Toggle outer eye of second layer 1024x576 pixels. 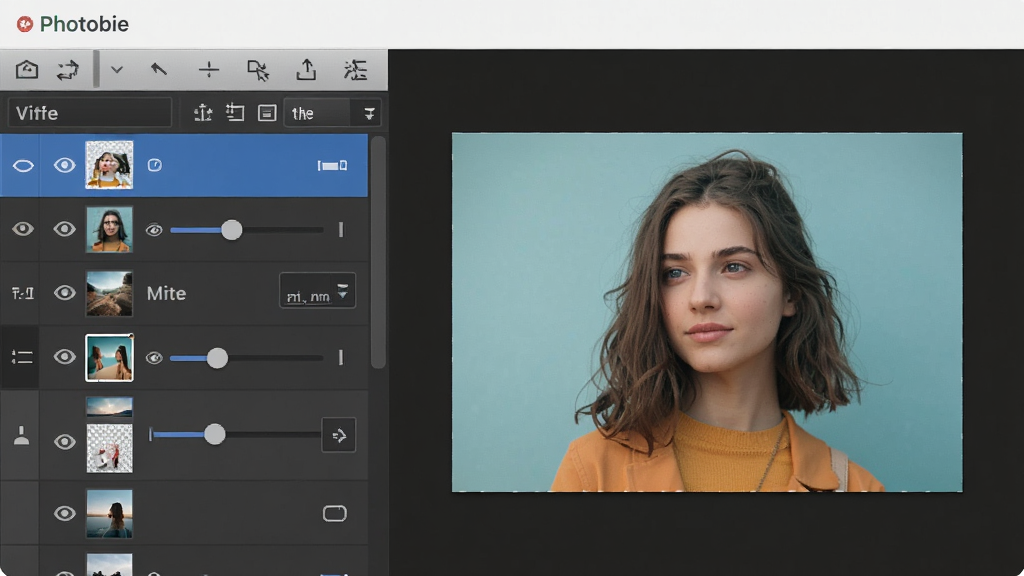pyautogui.click(x=23, y=229)
